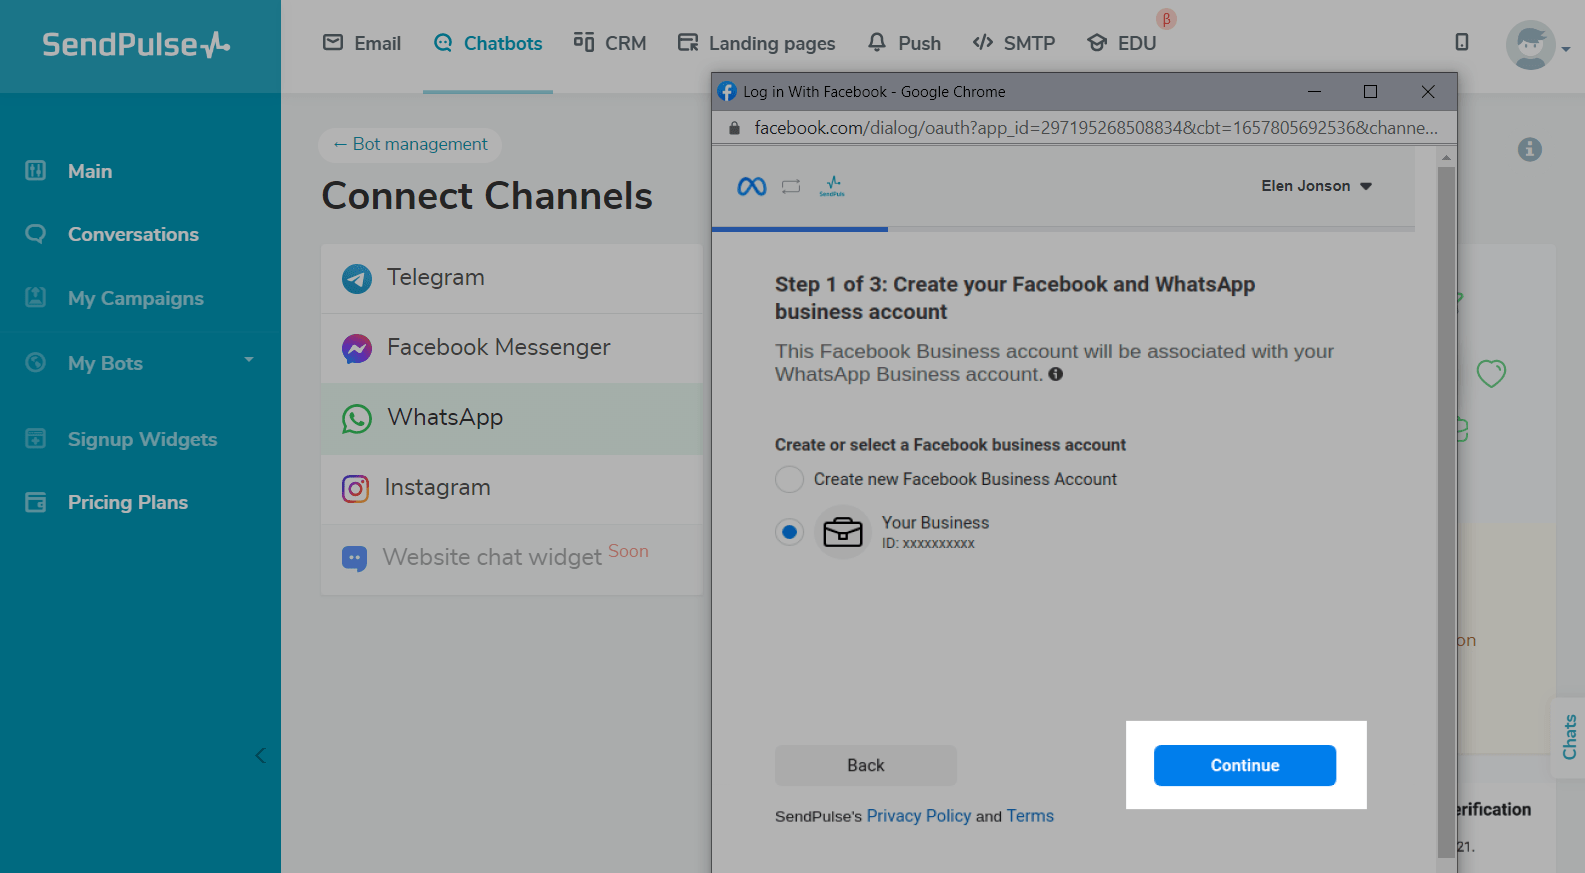
Task: Click the Back button
Action: [866, 765]
